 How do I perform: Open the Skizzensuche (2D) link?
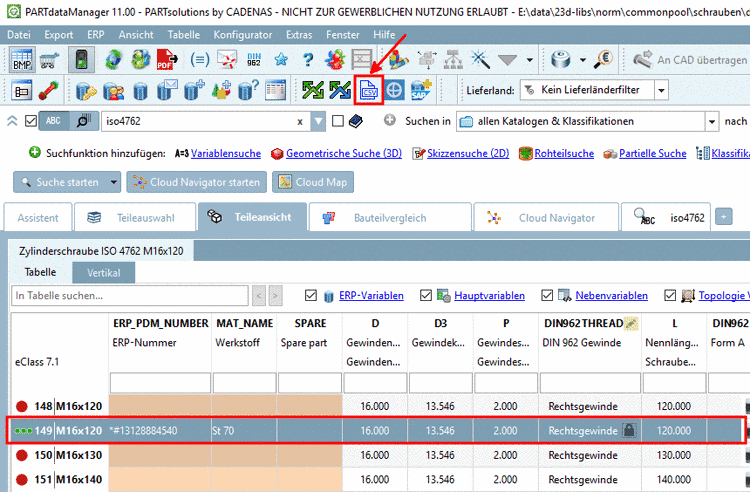(x=468, y=153)
